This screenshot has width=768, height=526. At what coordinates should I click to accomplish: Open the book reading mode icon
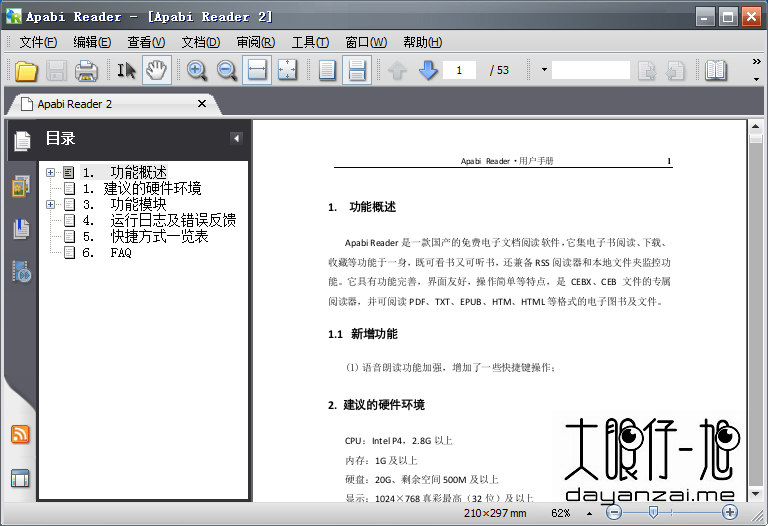click(x=716, y=71)
